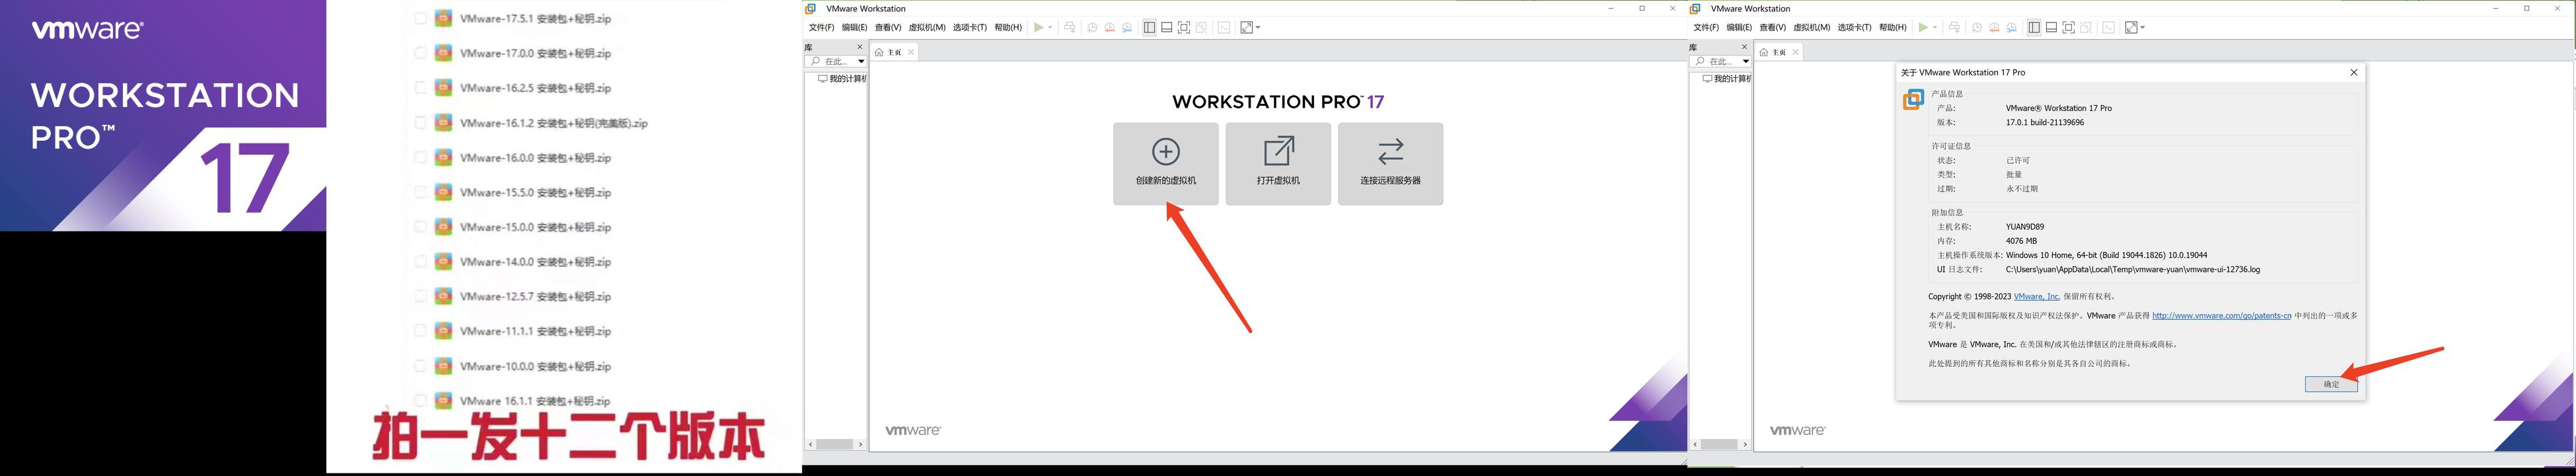The height and width of the screenshot is (476, 2576).
Task: Select the VMware-15.5.0 zip checkbox
Action: (420, 192)
